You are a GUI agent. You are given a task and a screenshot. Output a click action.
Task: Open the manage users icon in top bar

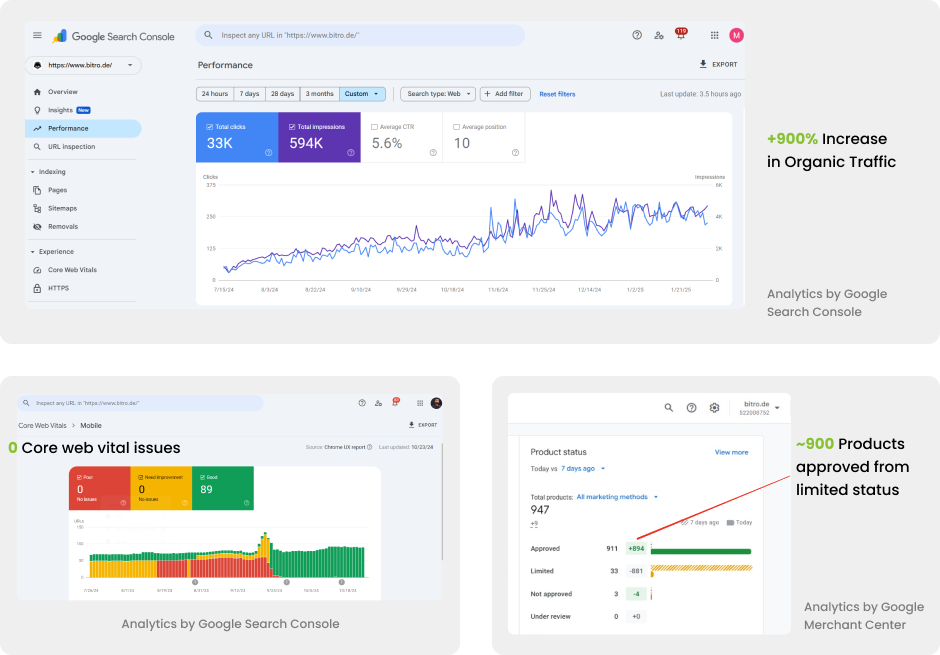tap(658, 35)
